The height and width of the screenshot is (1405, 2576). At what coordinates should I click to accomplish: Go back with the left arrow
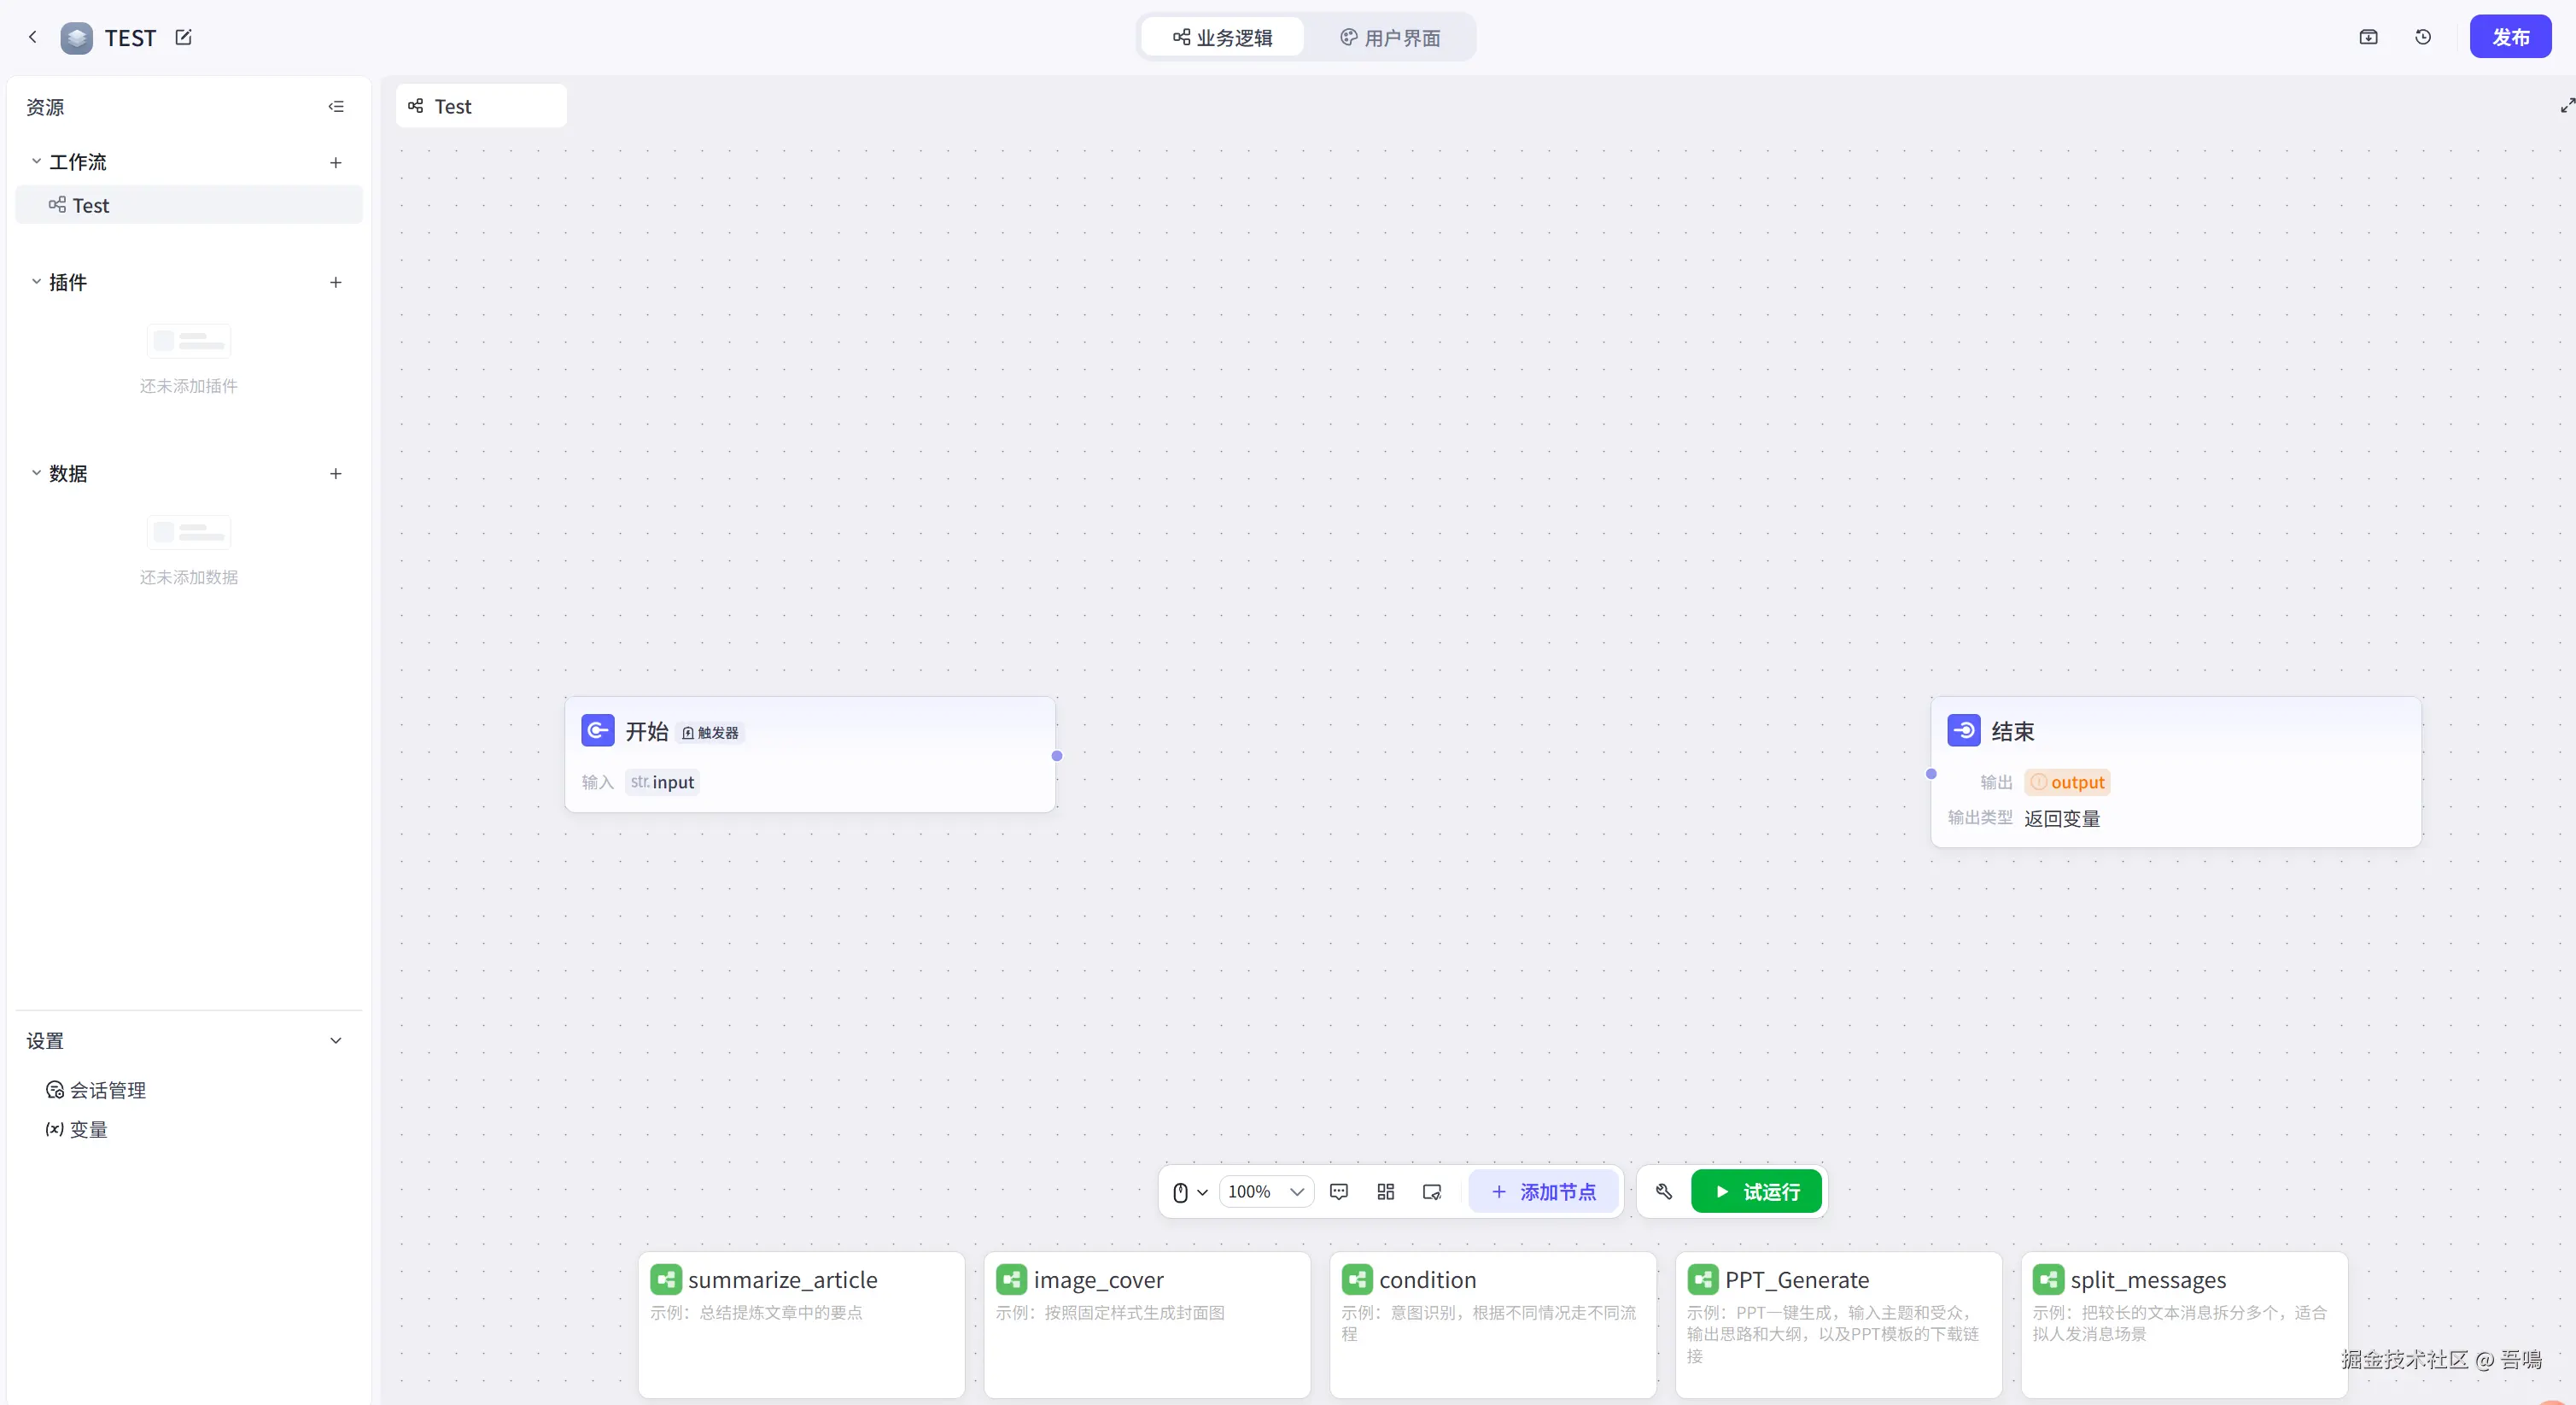click(33, 37)
